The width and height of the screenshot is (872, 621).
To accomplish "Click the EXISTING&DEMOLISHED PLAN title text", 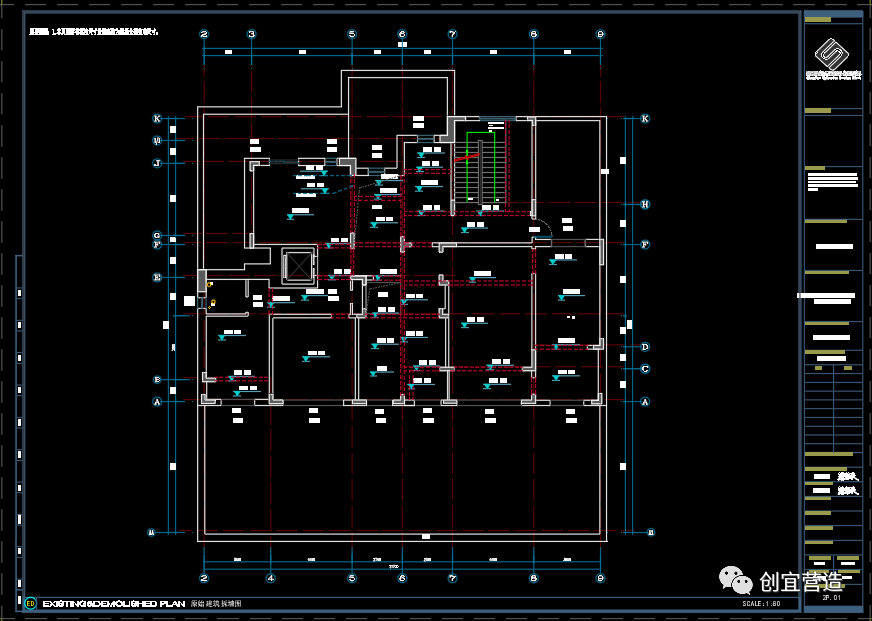I will tap(113, 604).
